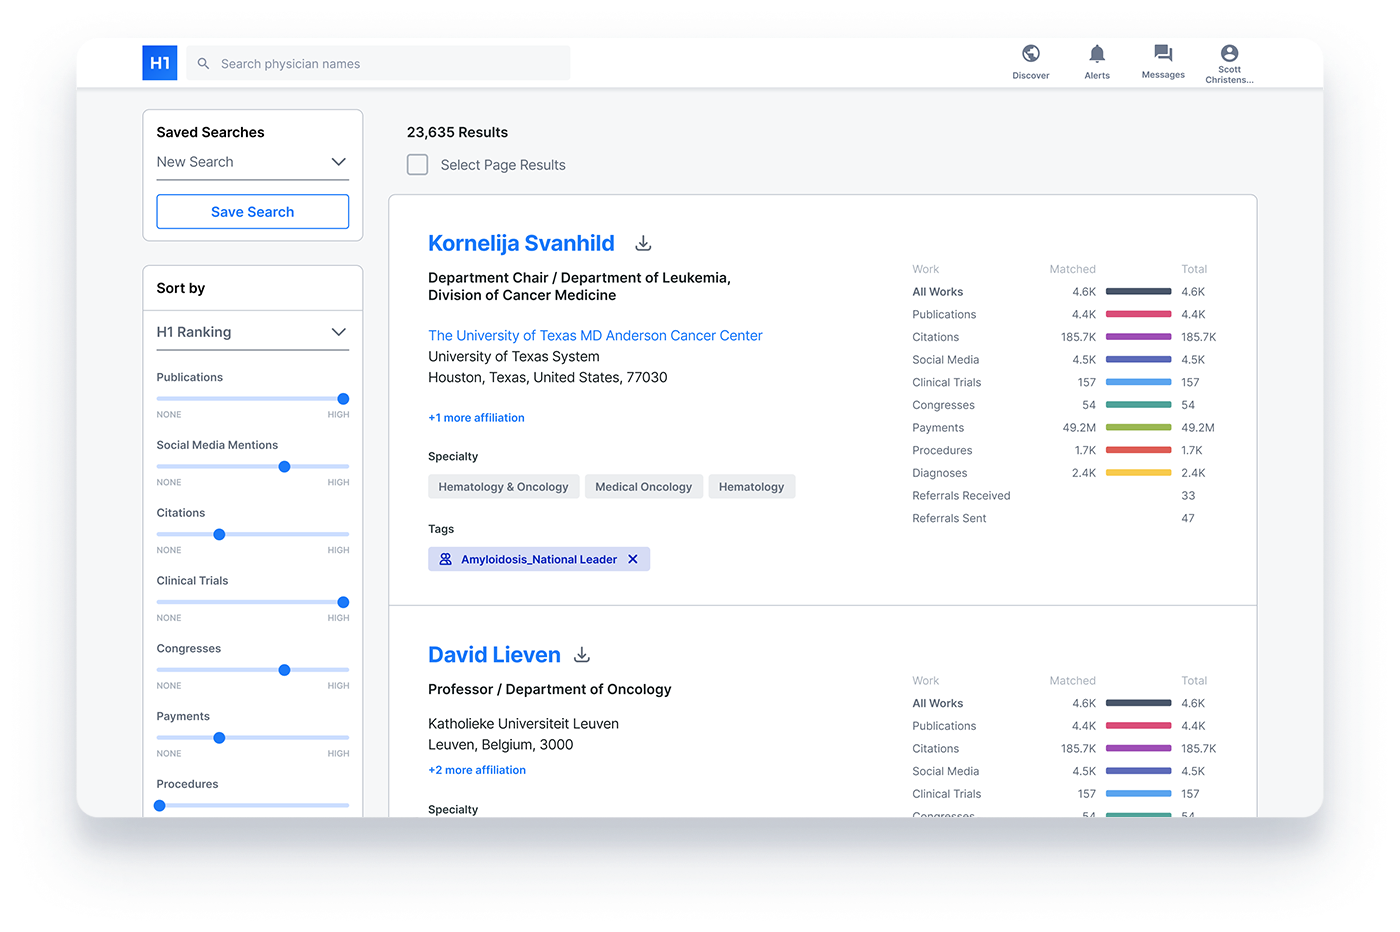The image size is (1400, 932).
Task: Open the Messages chat icon
Action: click(x=1163, y=53)
